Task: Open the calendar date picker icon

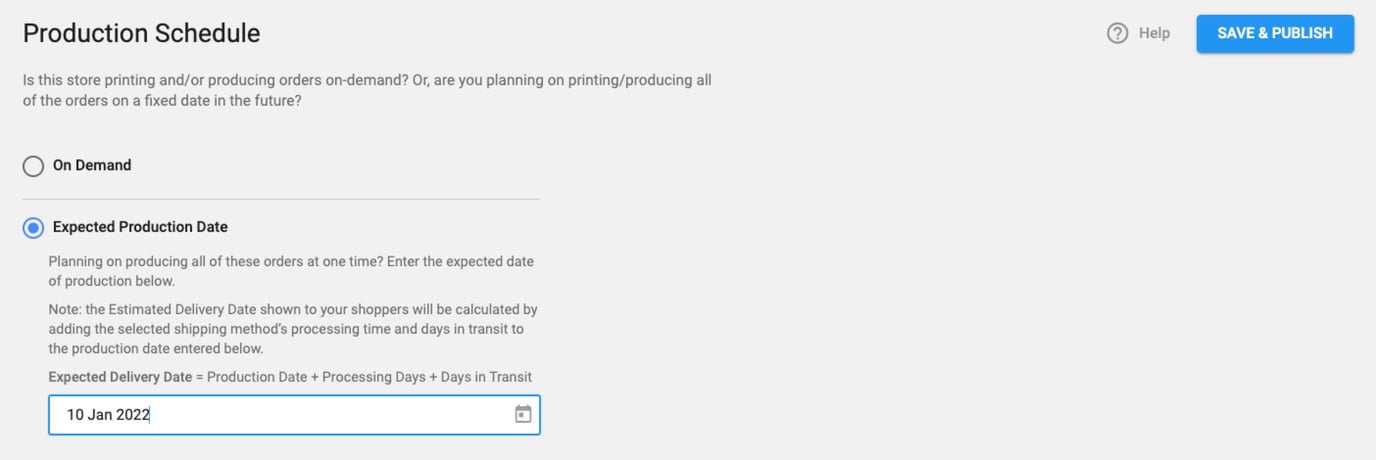Action: (523, 414)
